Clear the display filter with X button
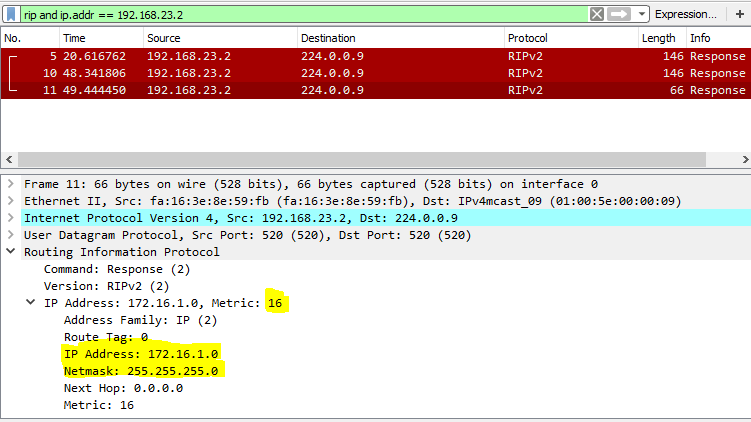This screenshot has height=422, width=751. pos(597,14)
